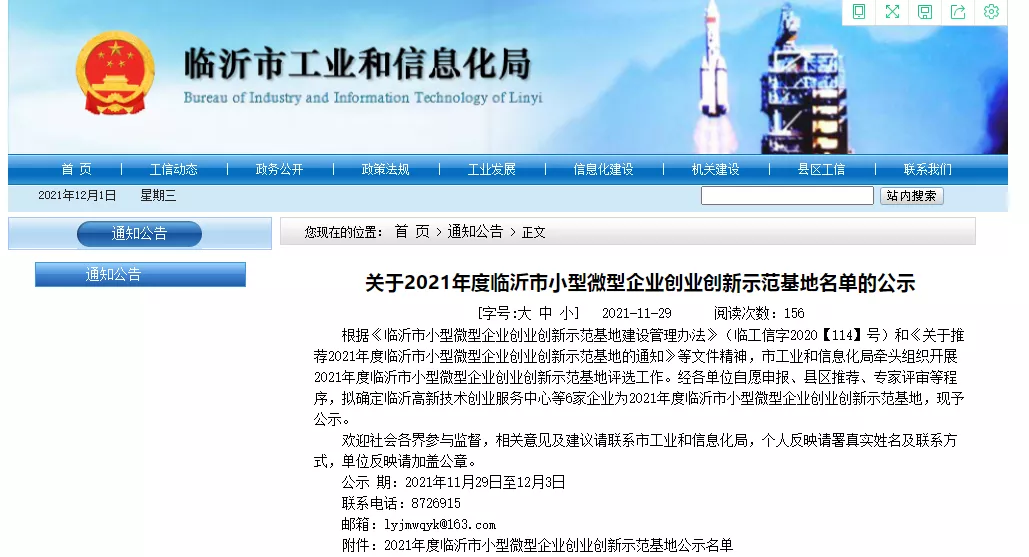Set font size to 大

click(x=524, y=313)
